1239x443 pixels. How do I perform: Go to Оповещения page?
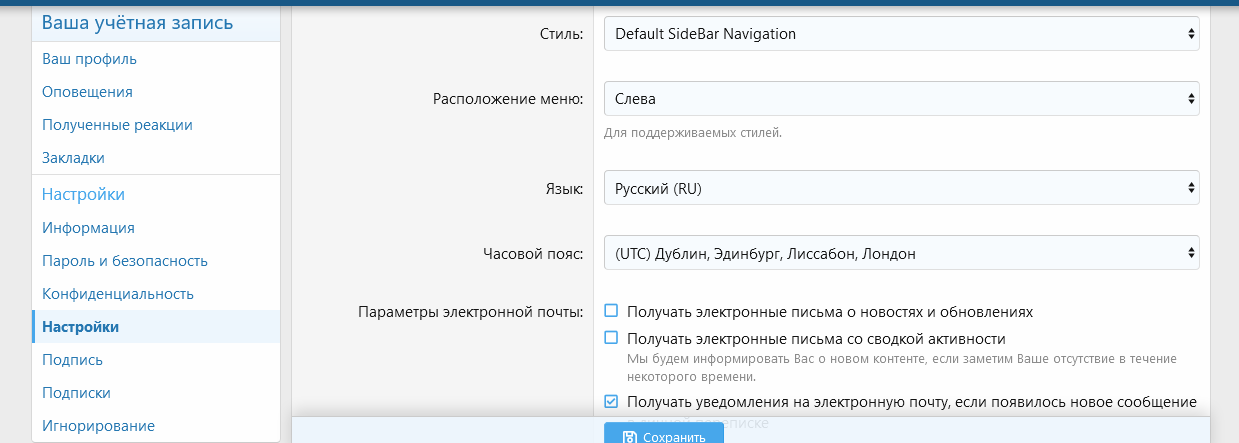point(87,92)
